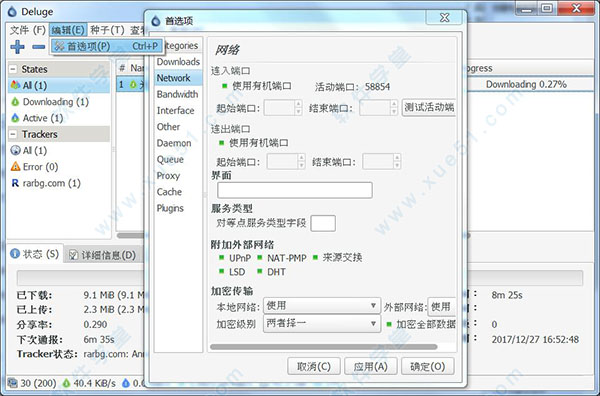Viewport: 600px width, 396px height.
Task: Click the droplet icon in the preferences dialog title
Action: click(x=156, y=21)
